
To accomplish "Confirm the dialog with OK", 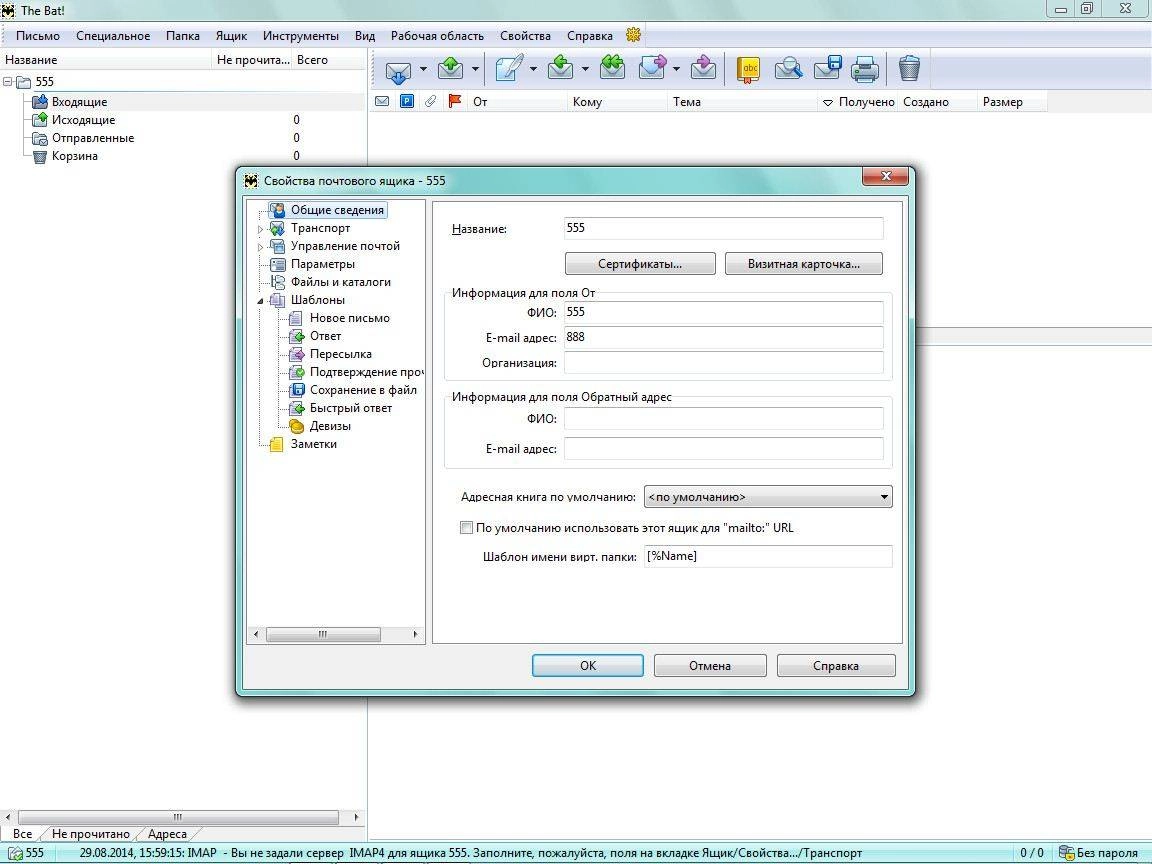I will pos(588,666).
